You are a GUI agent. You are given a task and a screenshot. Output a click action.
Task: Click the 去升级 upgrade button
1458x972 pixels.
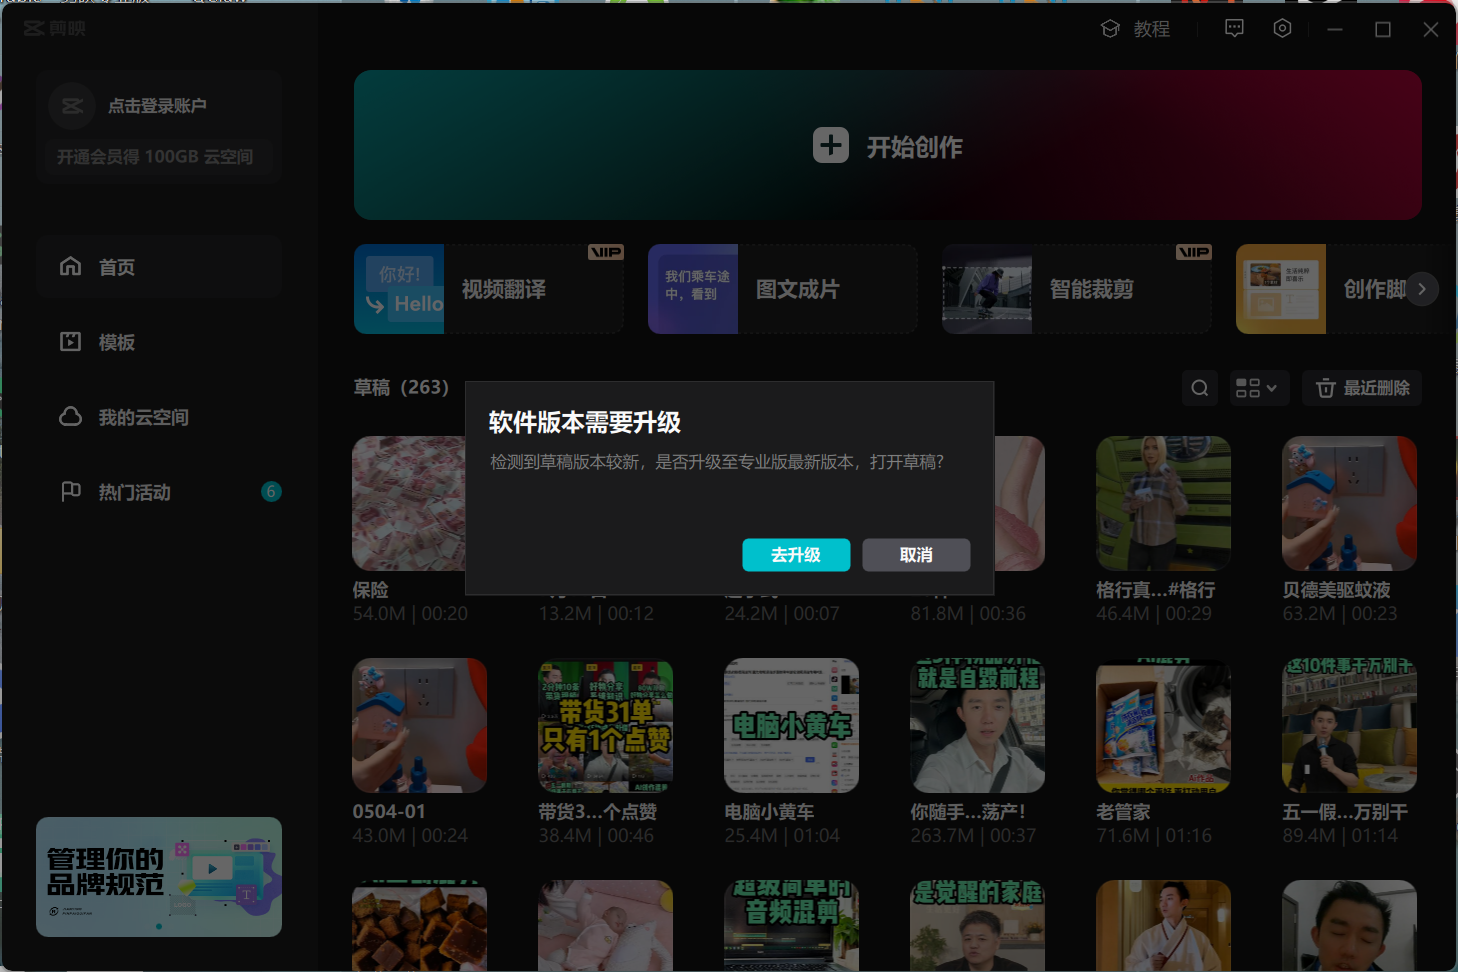pyautogui.click(x=795, y=555)
